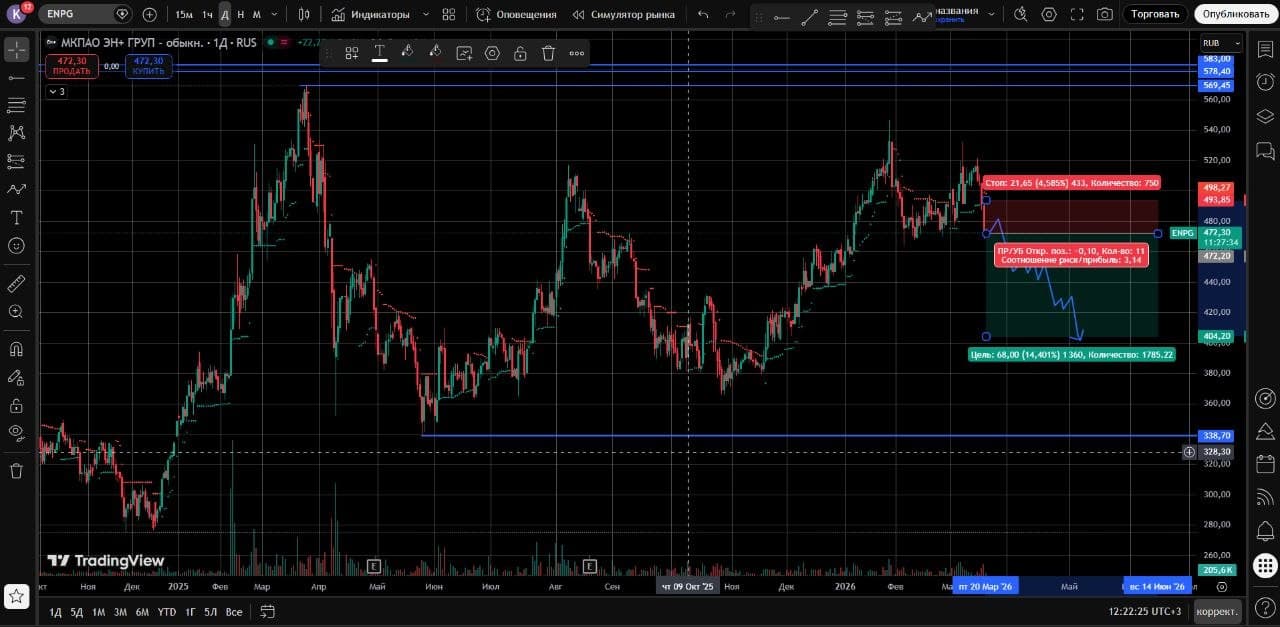Select the 1ч timeframe
This screenshot has height=627, width=1280.
coord(207,15)
